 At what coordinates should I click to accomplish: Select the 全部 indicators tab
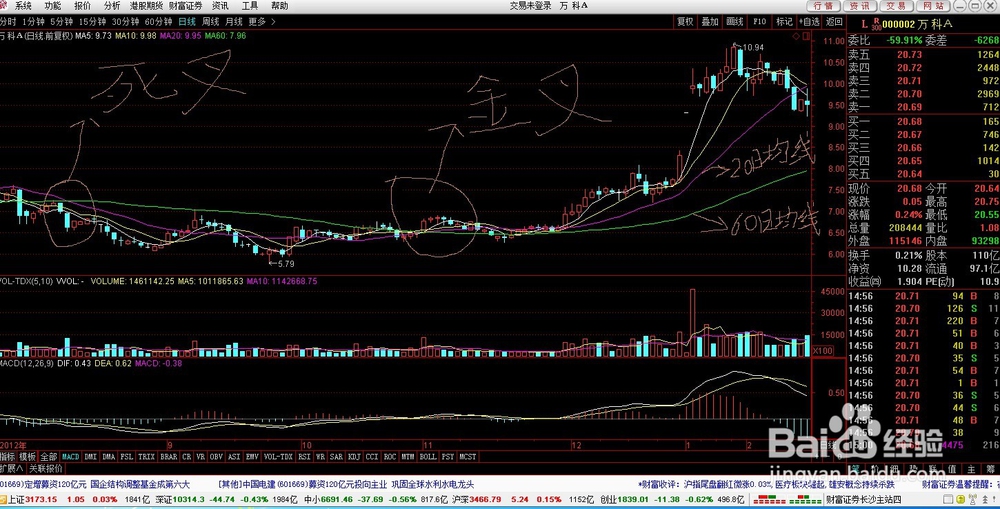tap(48, 457)
